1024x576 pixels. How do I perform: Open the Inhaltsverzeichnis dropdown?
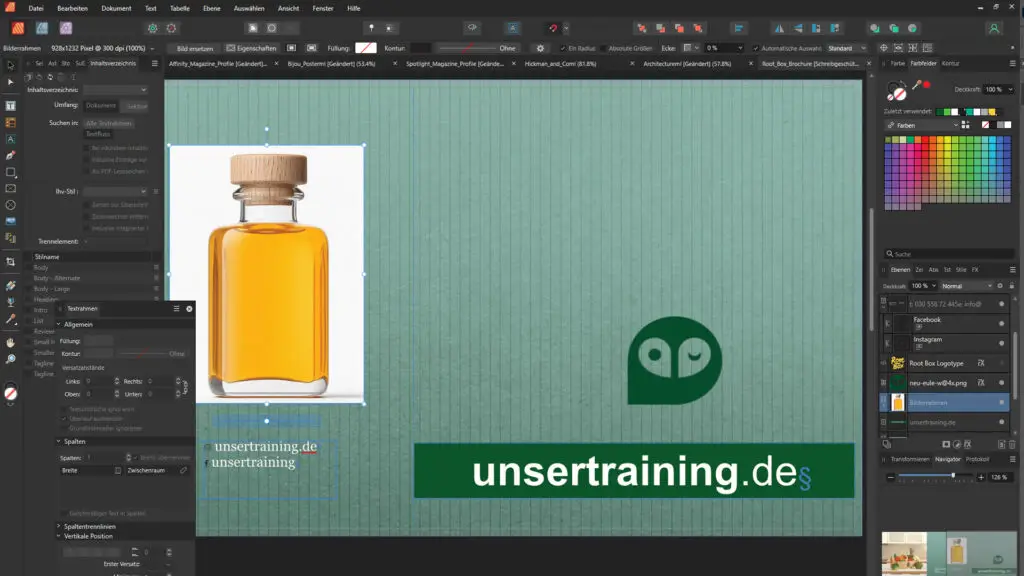tap(116, 90)
